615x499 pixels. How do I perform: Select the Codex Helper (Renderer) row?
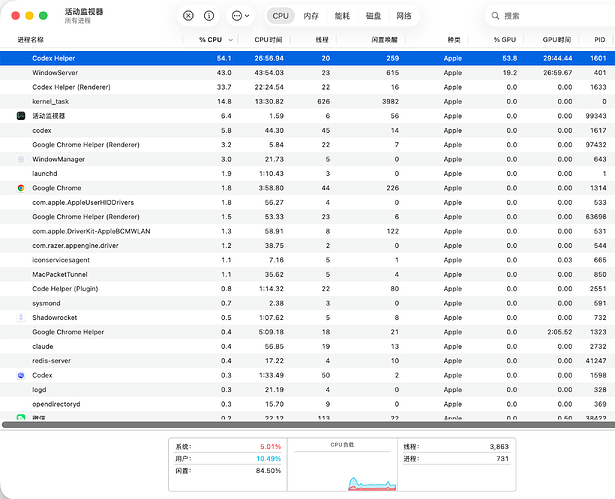click(308, 87)
